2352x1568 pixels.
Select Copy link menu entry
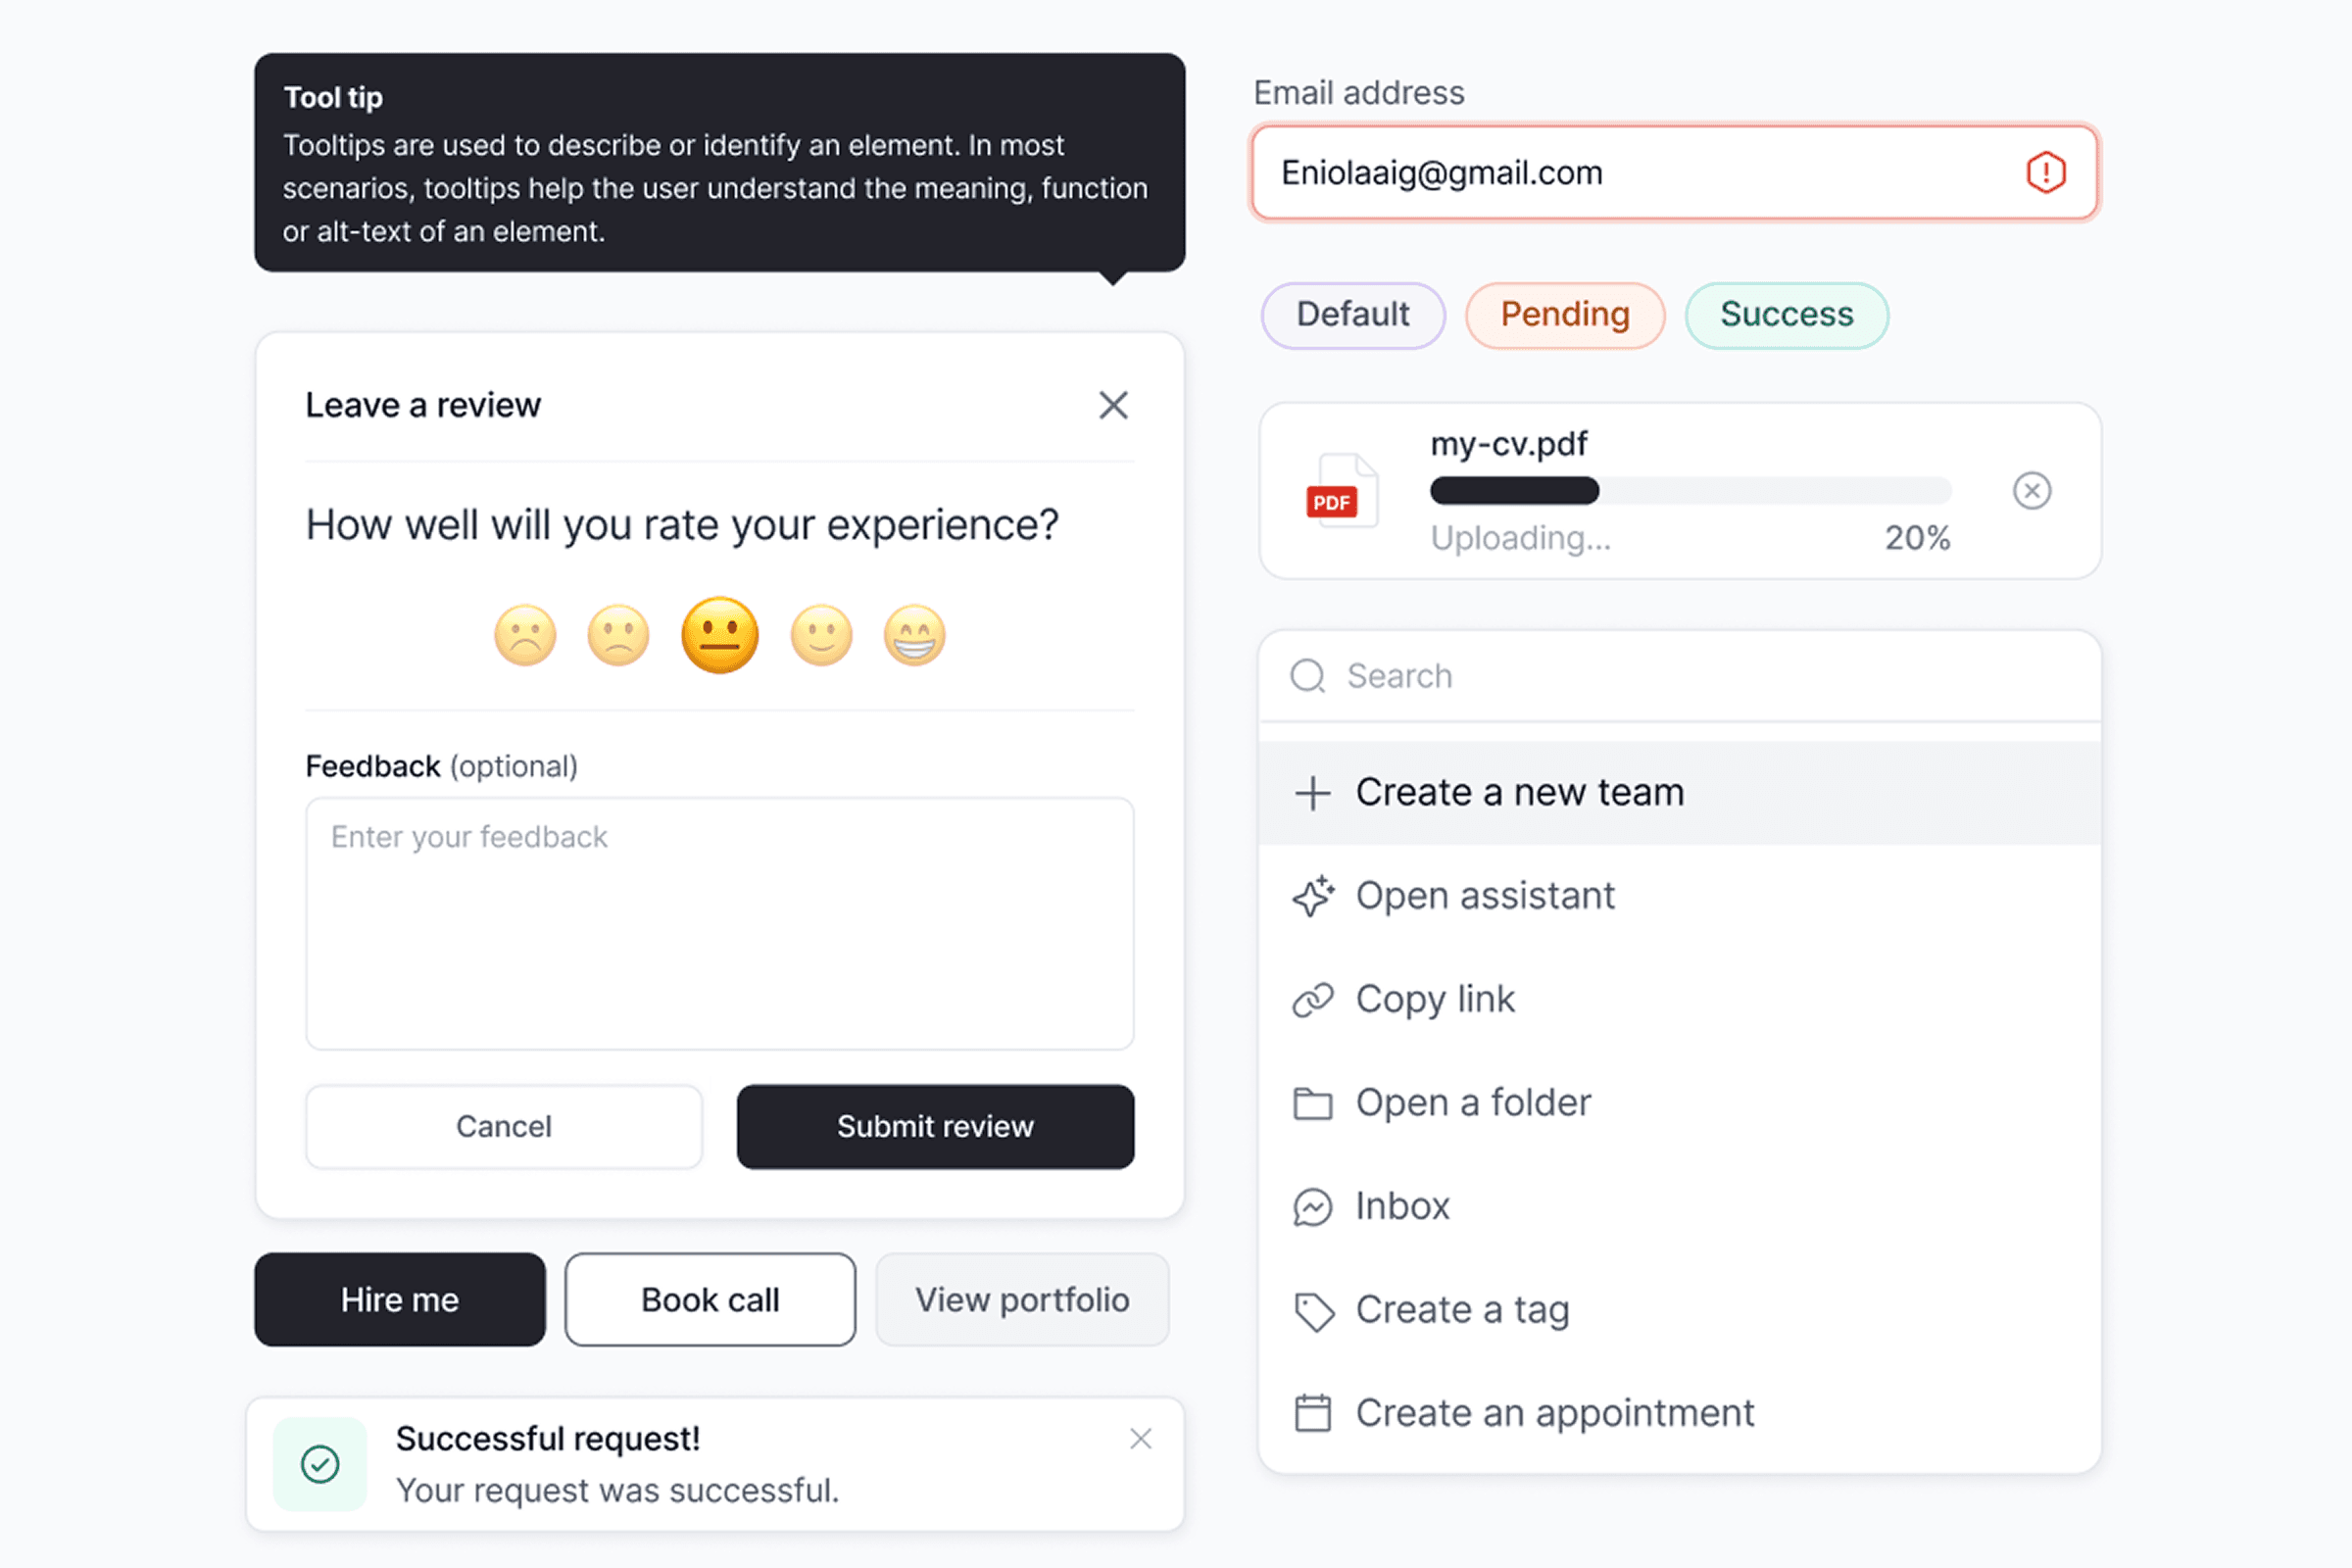pos(1434,999)
